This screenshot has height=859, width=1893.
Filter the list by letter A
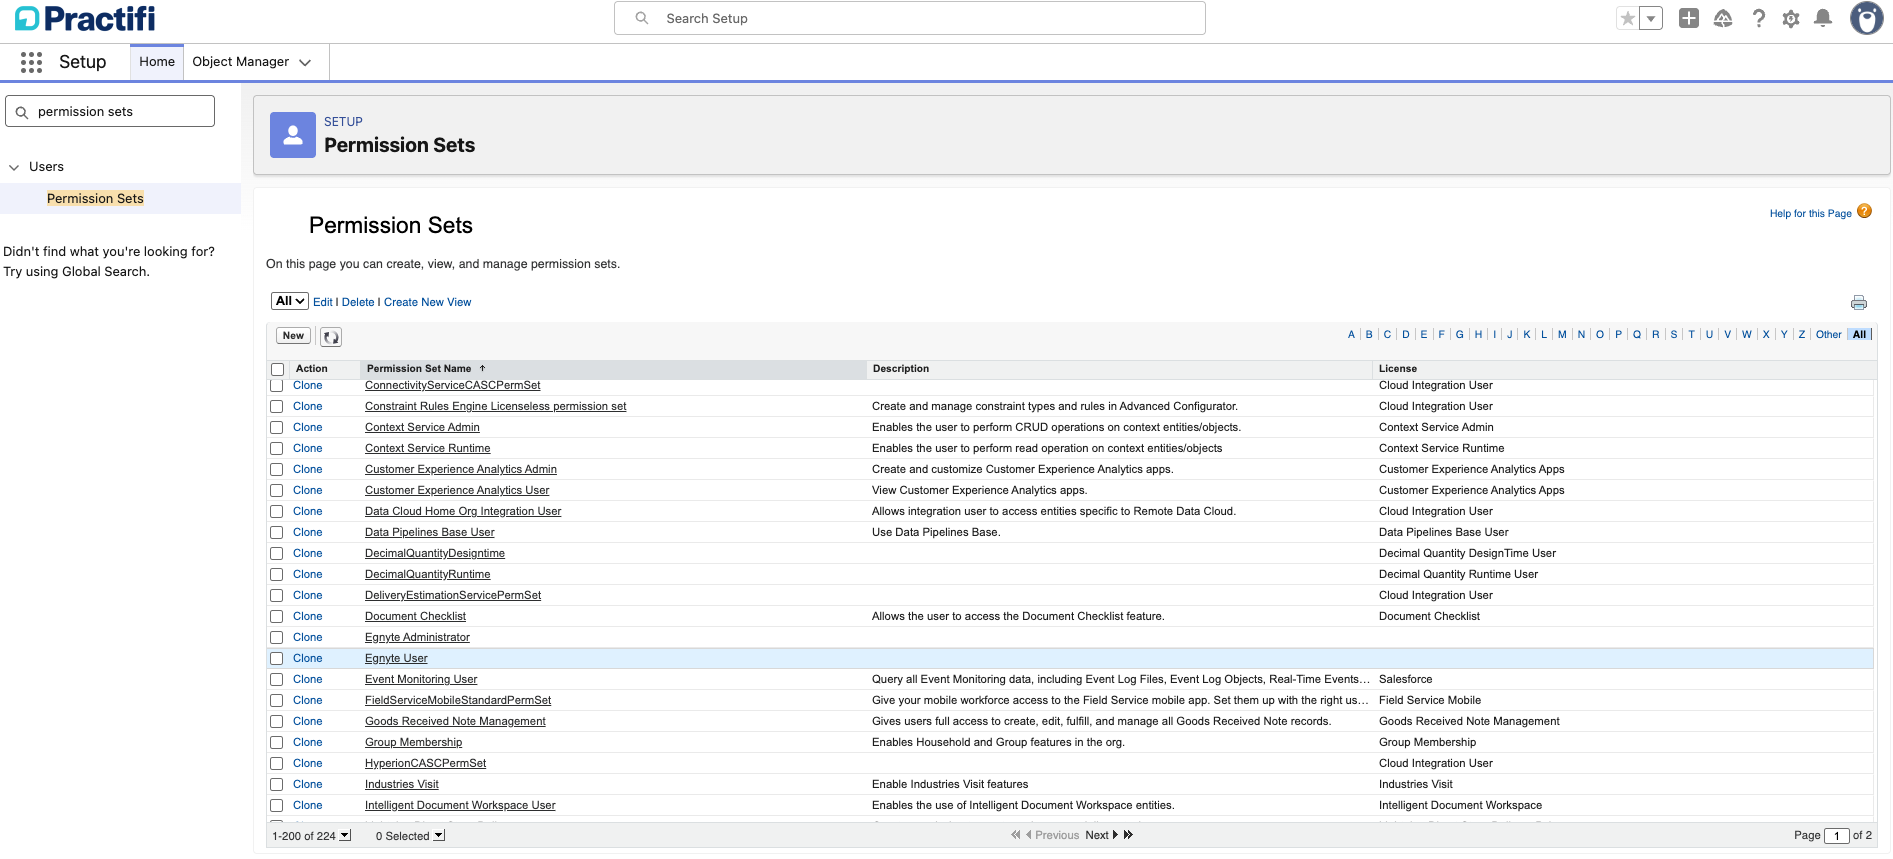[1351, 335]
